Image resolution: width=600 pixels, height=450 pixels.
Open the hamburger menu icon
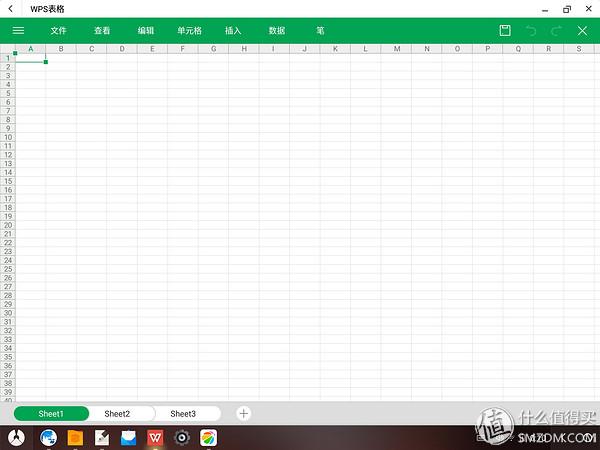point(18,31)
